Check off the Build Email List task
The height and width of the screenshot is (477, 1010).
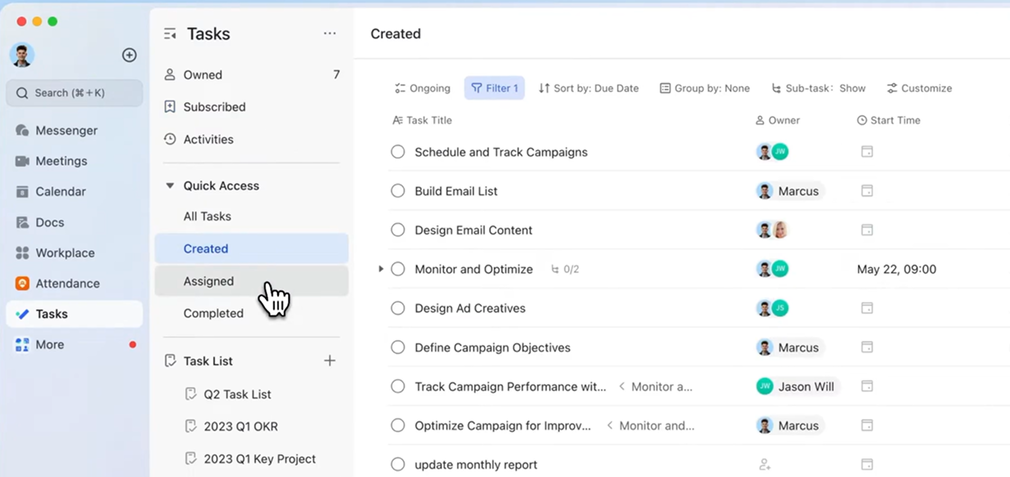tap(398, 191)
